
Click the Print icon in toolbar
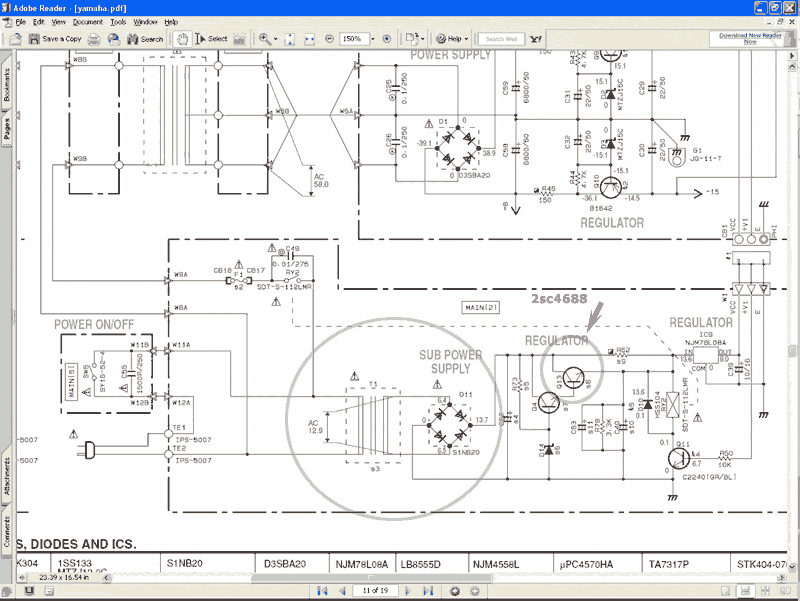[x=94, y=39]
